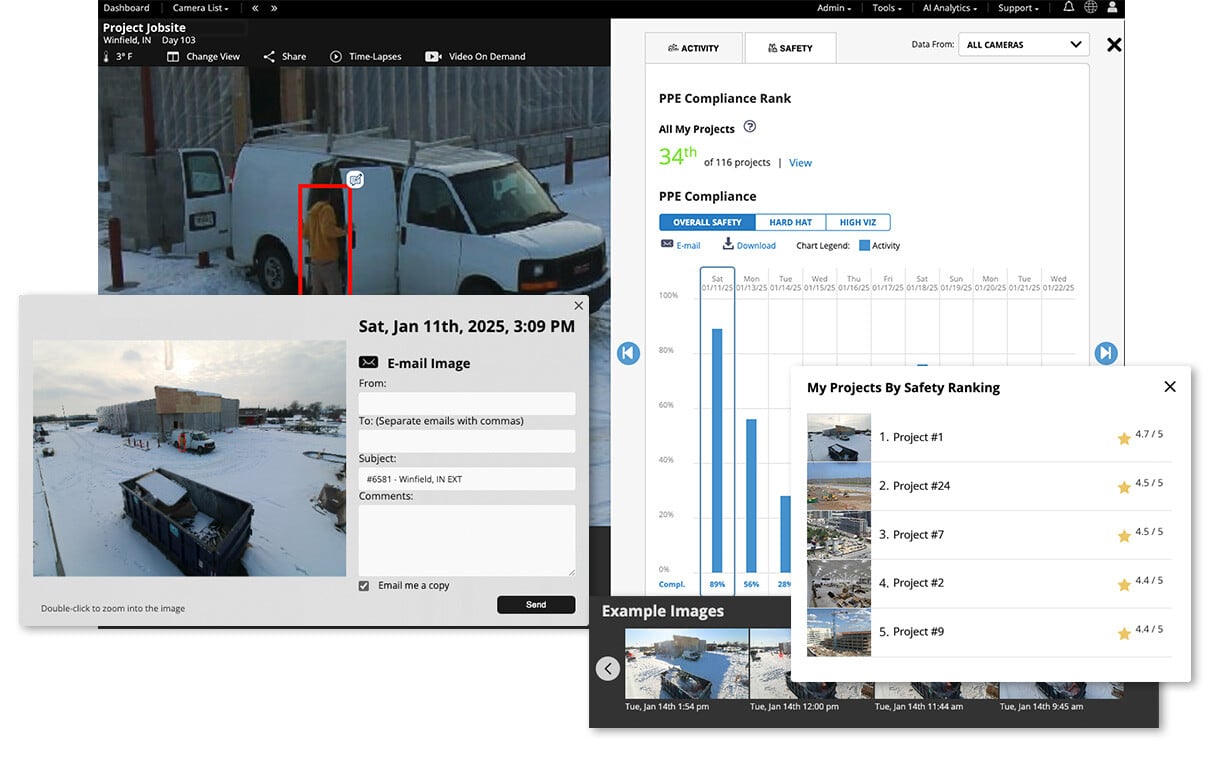Screen dimensions: 1216x780
Task: Select the Hard Hat compliance filter
Action: 790,222
